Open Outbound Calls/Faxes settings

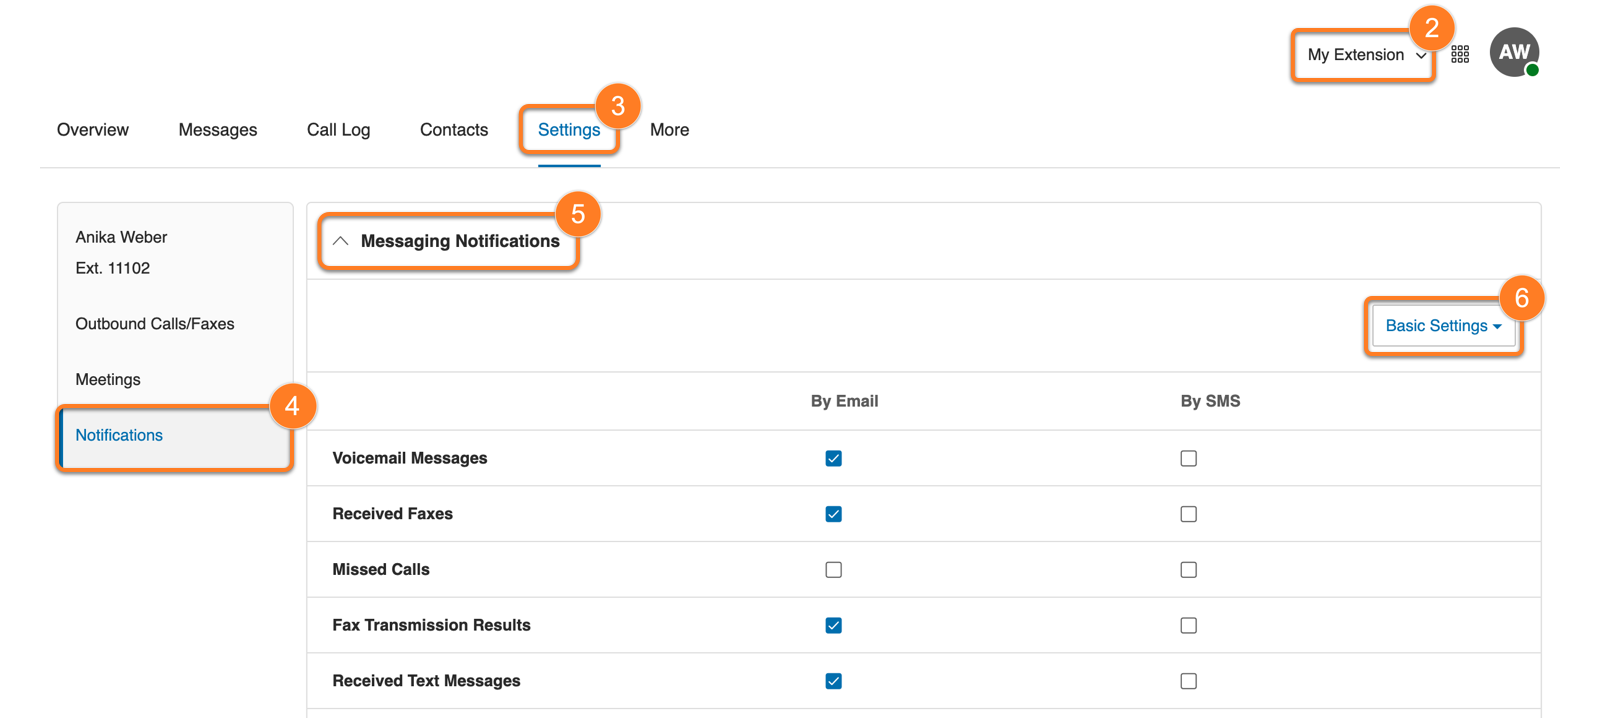tap(155, 324)
